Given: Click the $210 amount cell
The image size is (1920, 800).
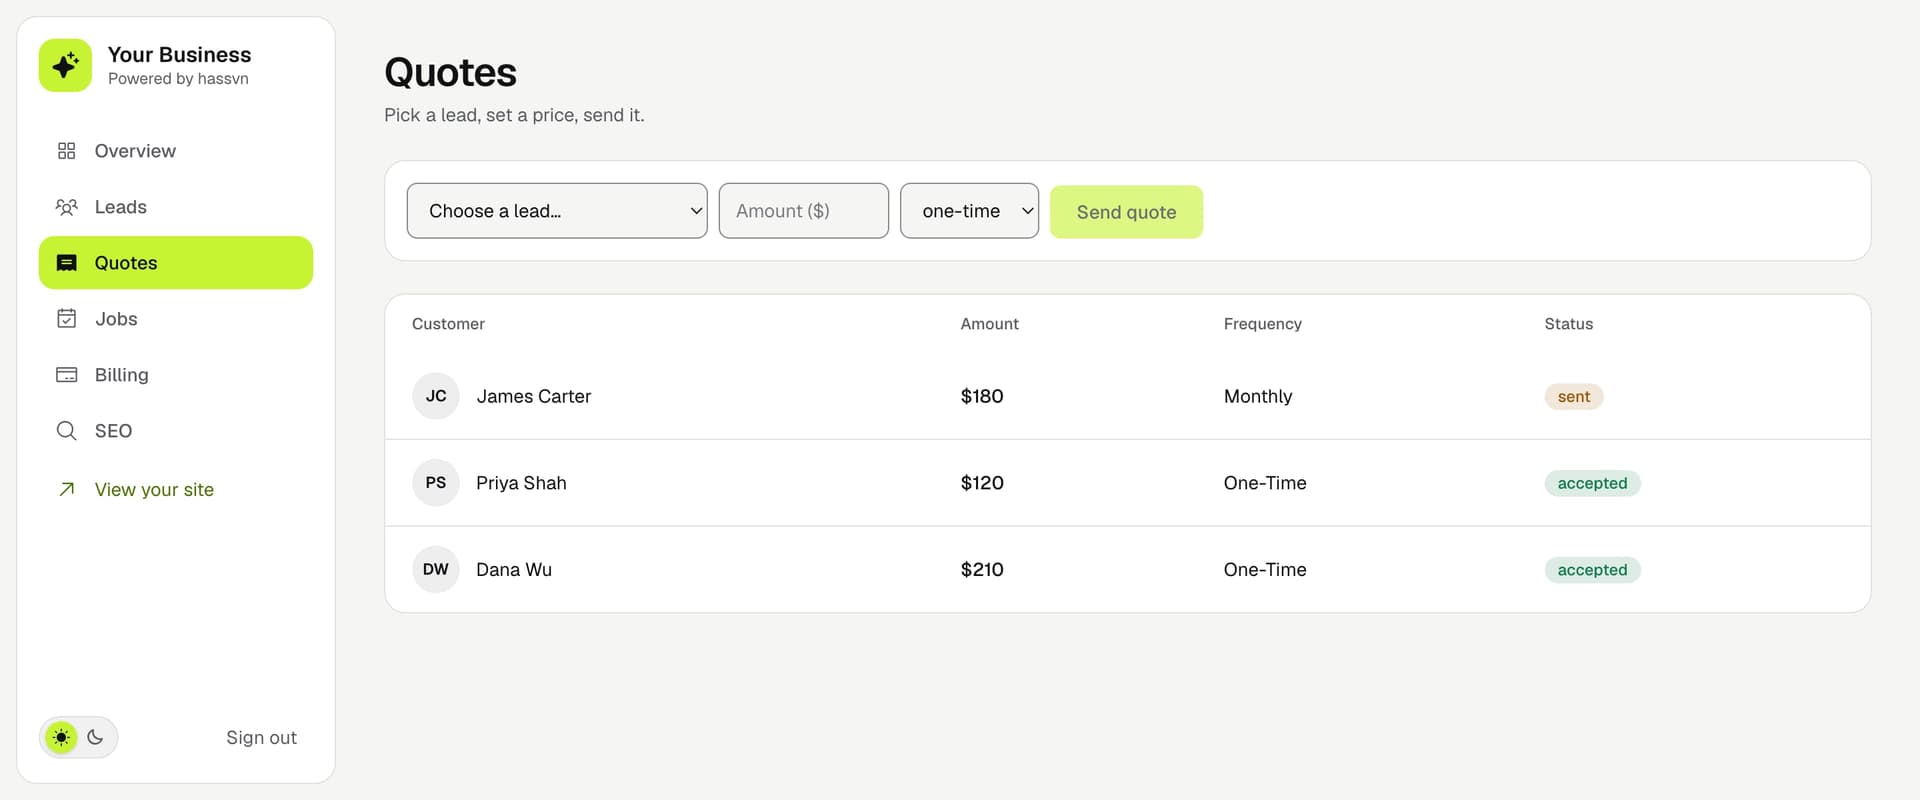Looking at the screenshot, I should pos(981,570).
